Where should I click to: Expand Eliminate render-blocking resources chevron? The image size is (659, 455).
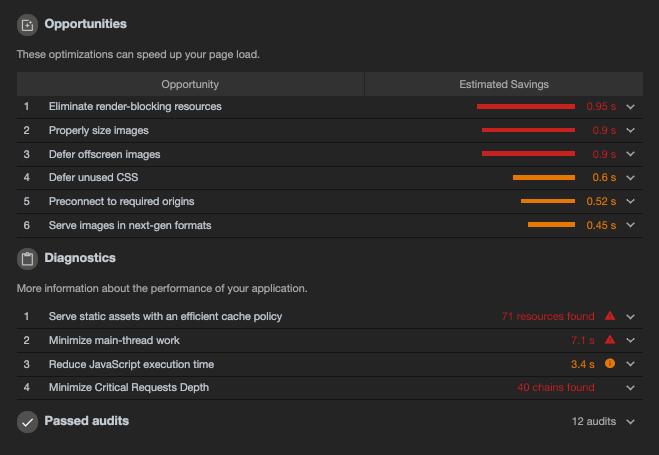(630, 107)
